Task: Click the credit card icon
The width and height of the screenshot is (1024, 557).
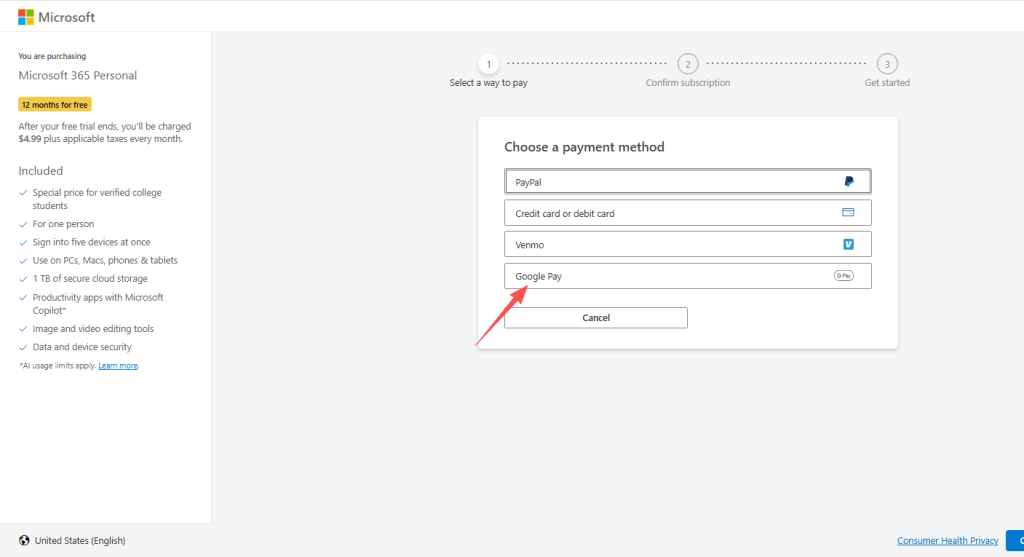Action: [848, 213]
